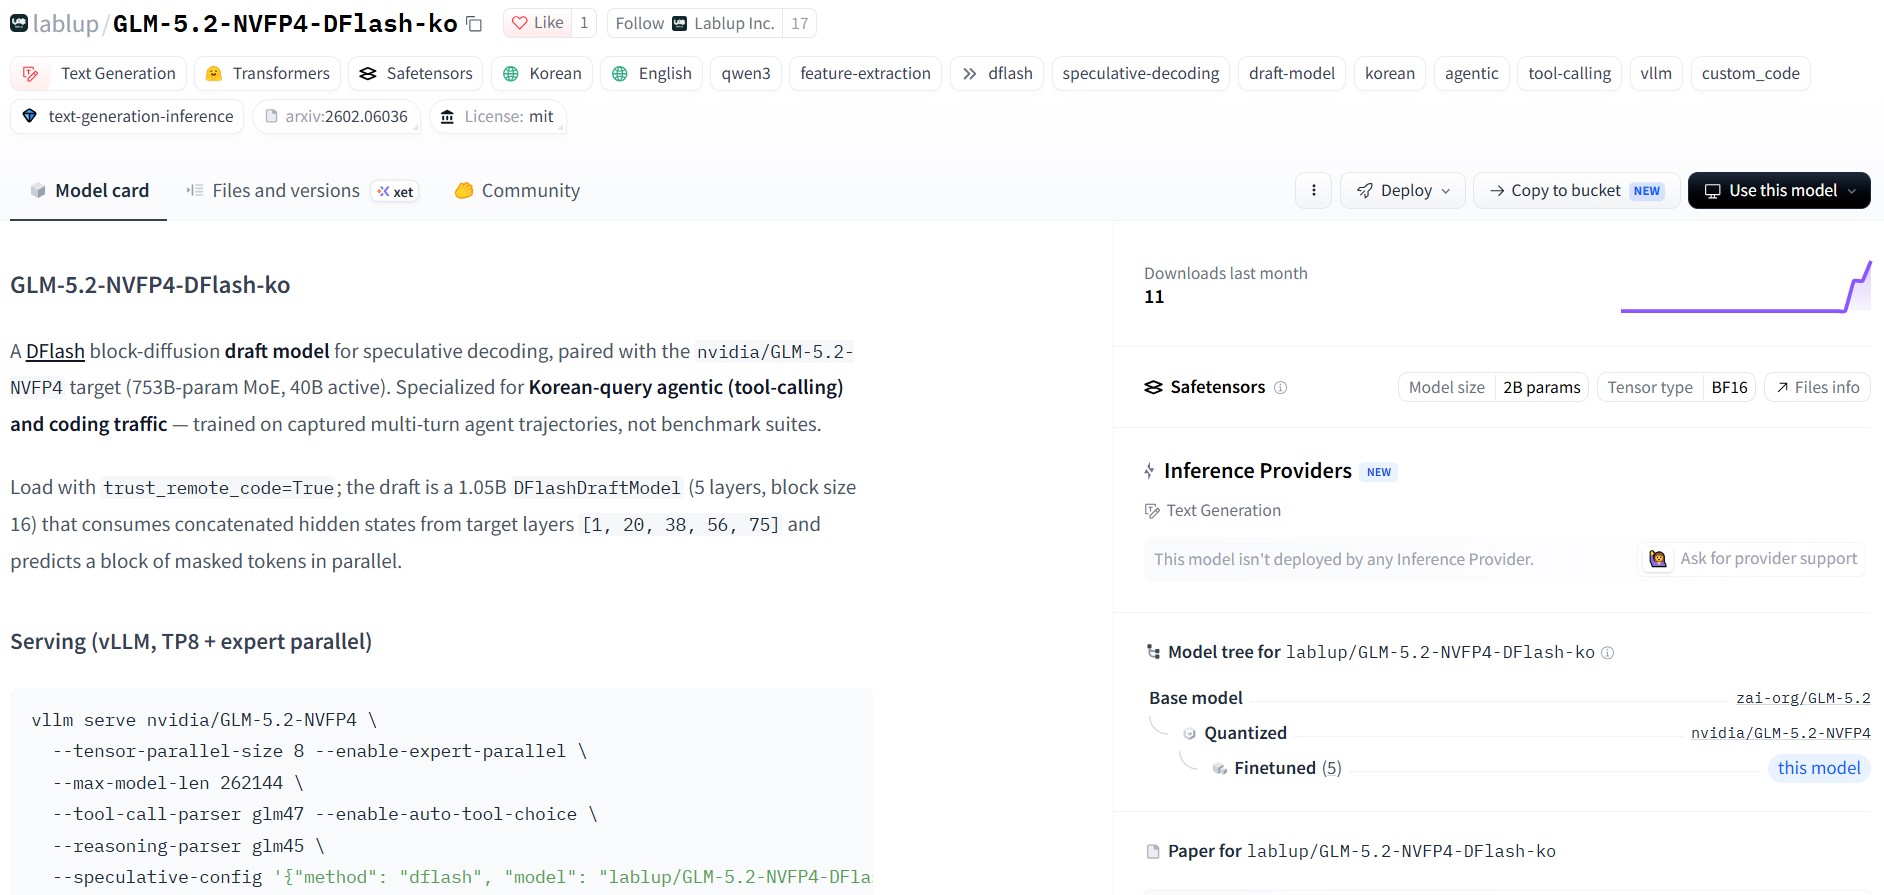Click the Lablup follower count 17
The height and width of the screenshot is (895, 1884).
click(x=799, y=23)
